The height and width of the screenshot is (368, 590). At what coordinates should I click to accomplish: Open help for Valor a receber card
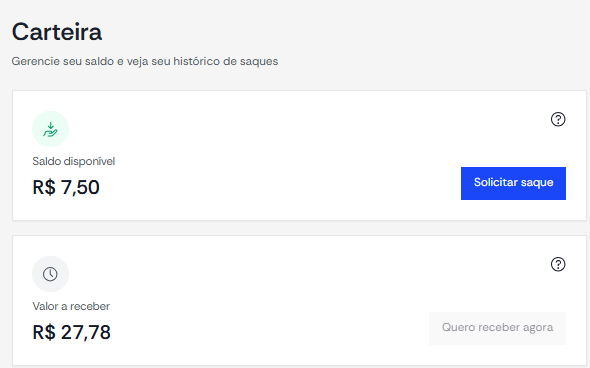tap(558, 264)
